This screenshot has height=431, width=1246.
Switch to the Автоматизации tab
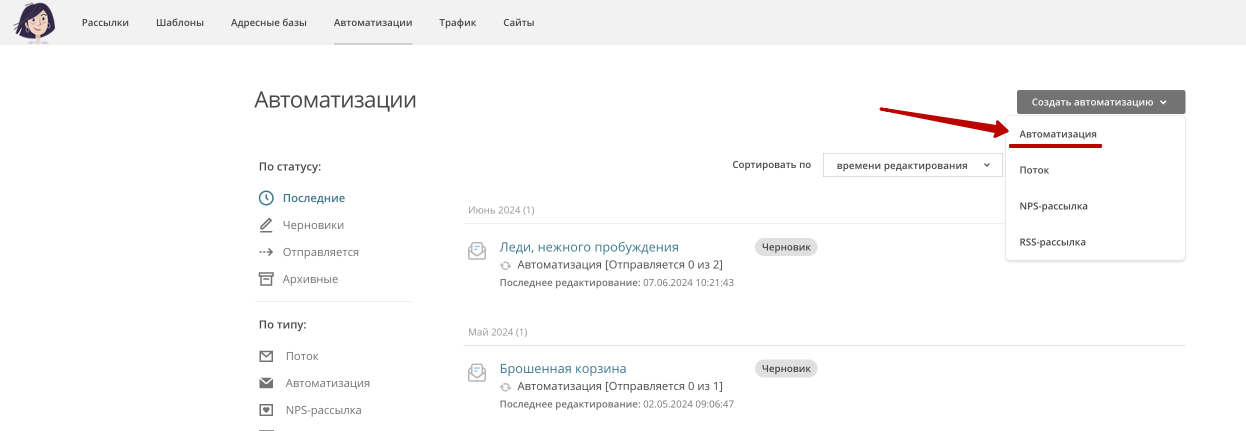(373, 23)
